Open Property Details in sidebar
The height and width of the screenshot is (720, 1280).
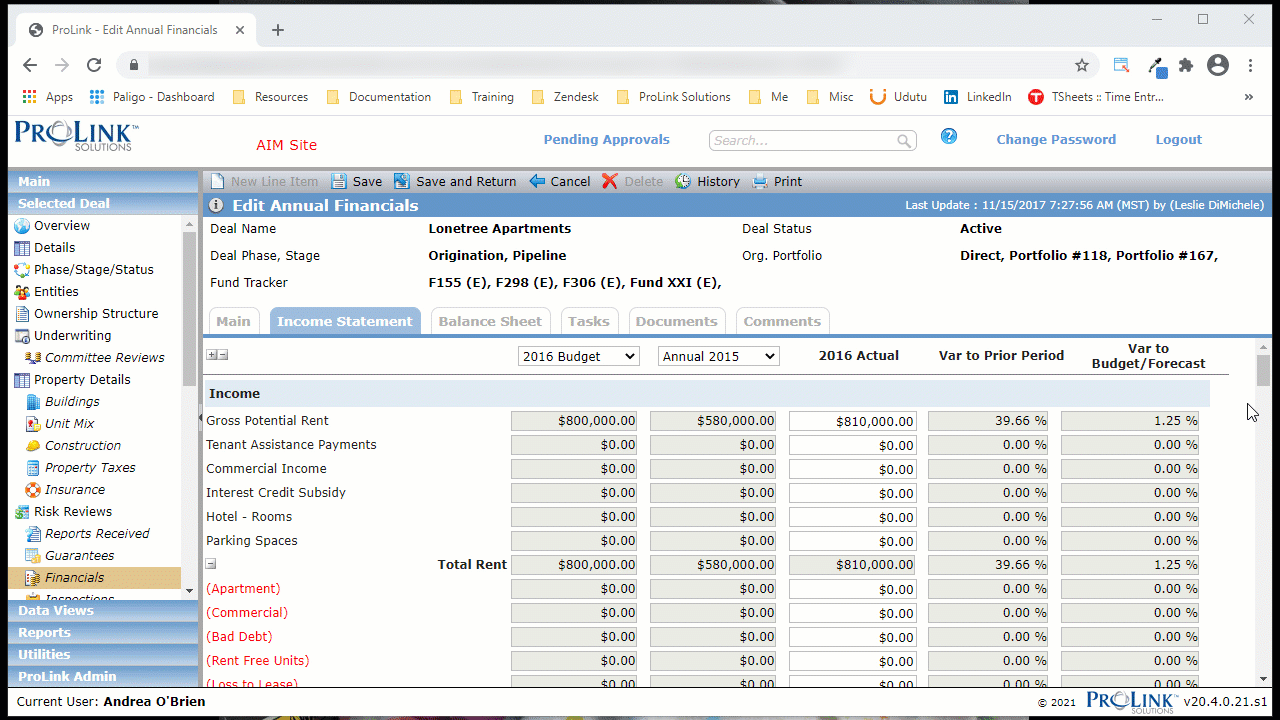[x=82, y=380]
